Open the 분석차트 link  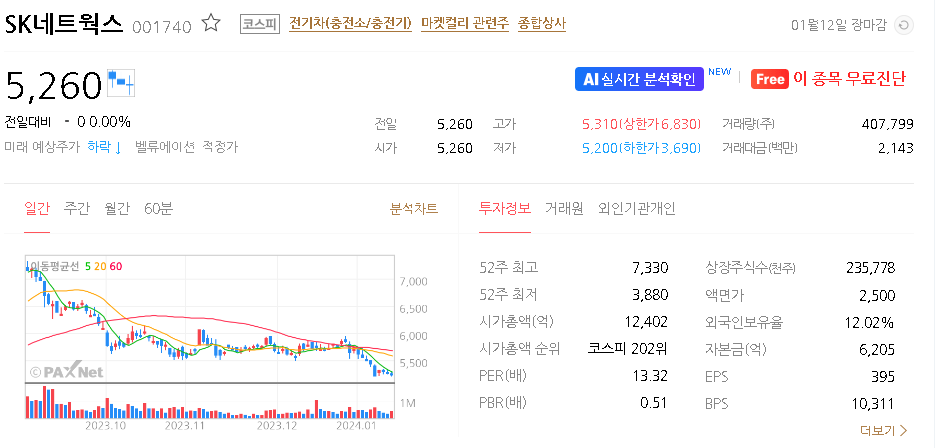click(414, 209)
